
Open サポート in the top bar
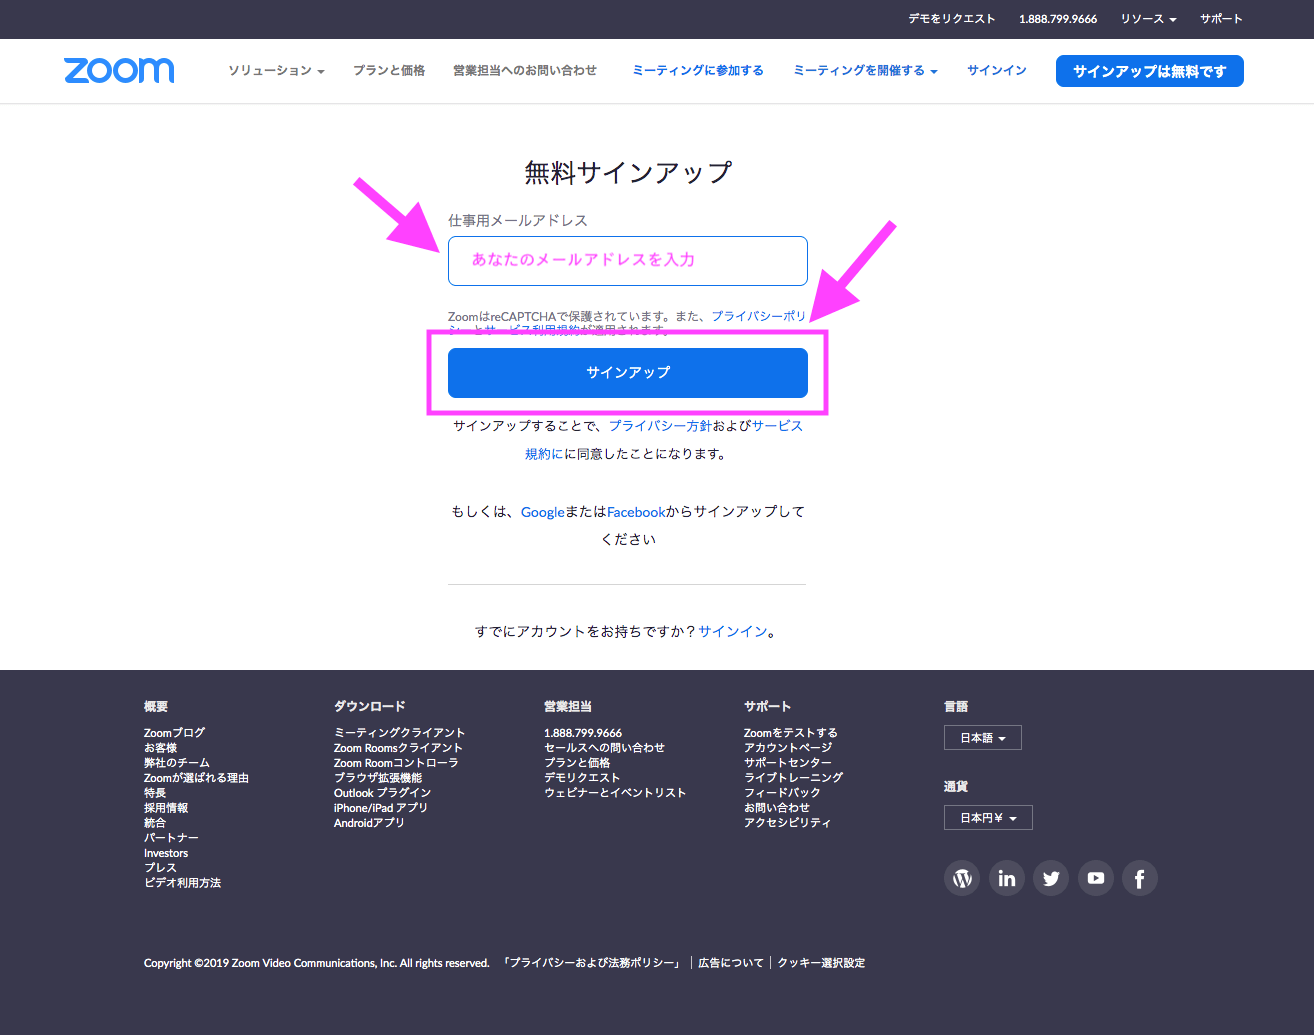click(x=1221, y=19)
